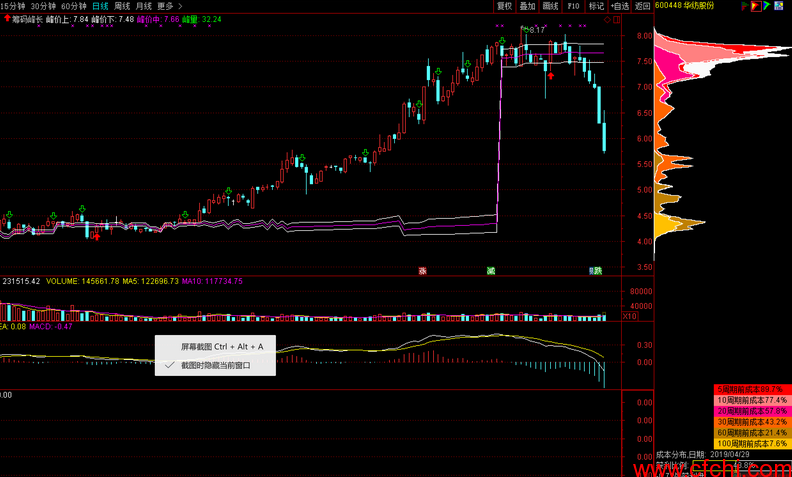Add stock with +自选 button
792x477 pixels.
(x=620, y=6)
